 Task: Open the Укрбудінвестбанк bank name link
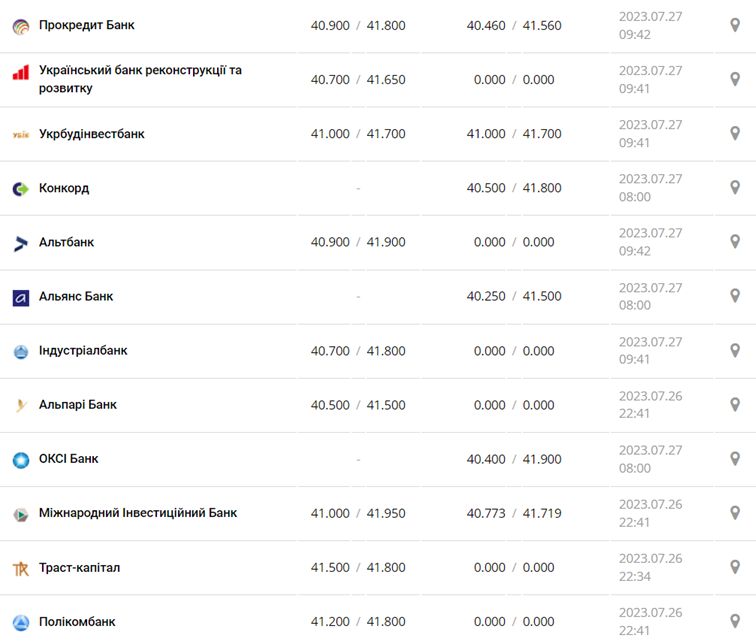click(x=91, y=134)
